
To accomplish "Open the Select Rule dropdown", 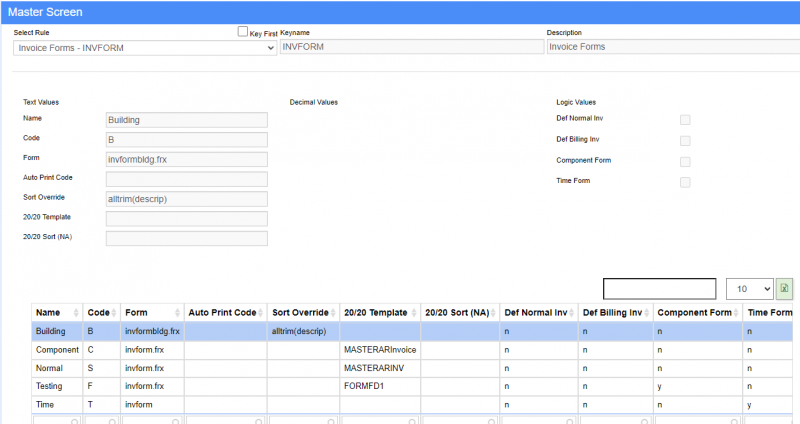I will [x=145, y=47].
